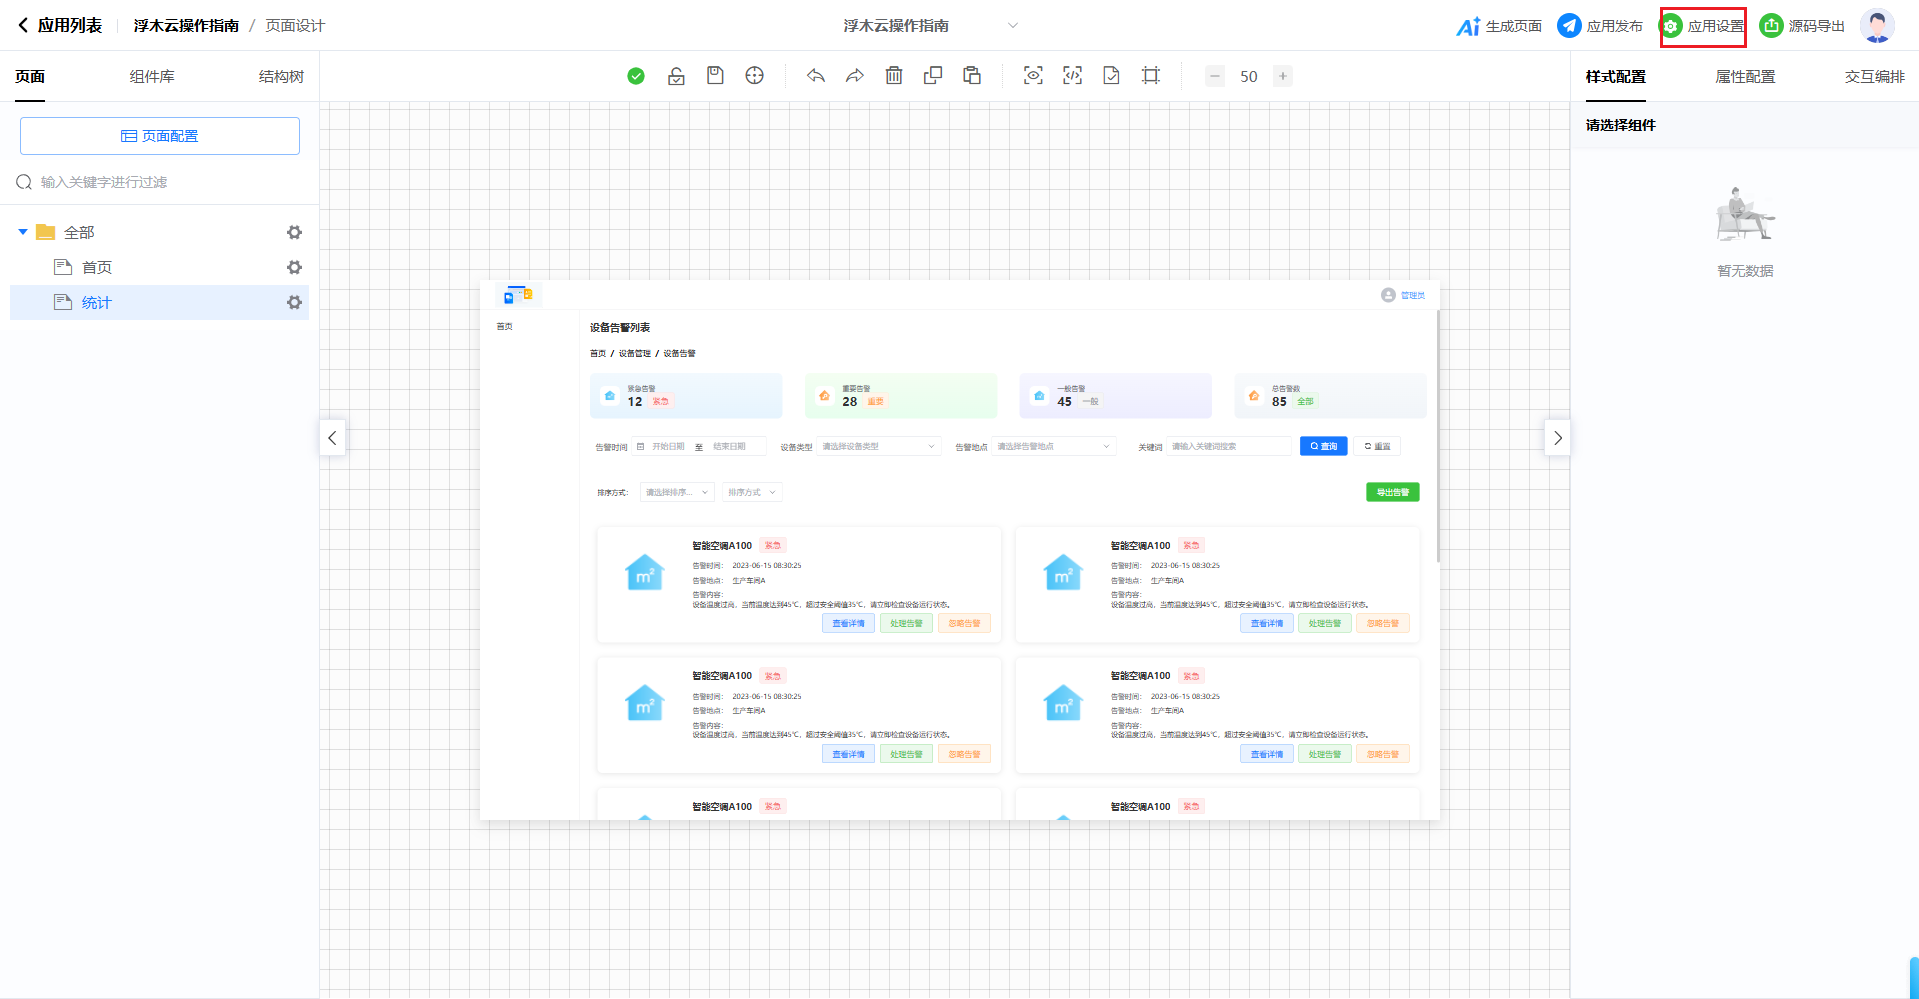This screenshot has width=1919, height=999.
Task: Switch to the 属性配置 tab
Action: (x=1745, y=77)
